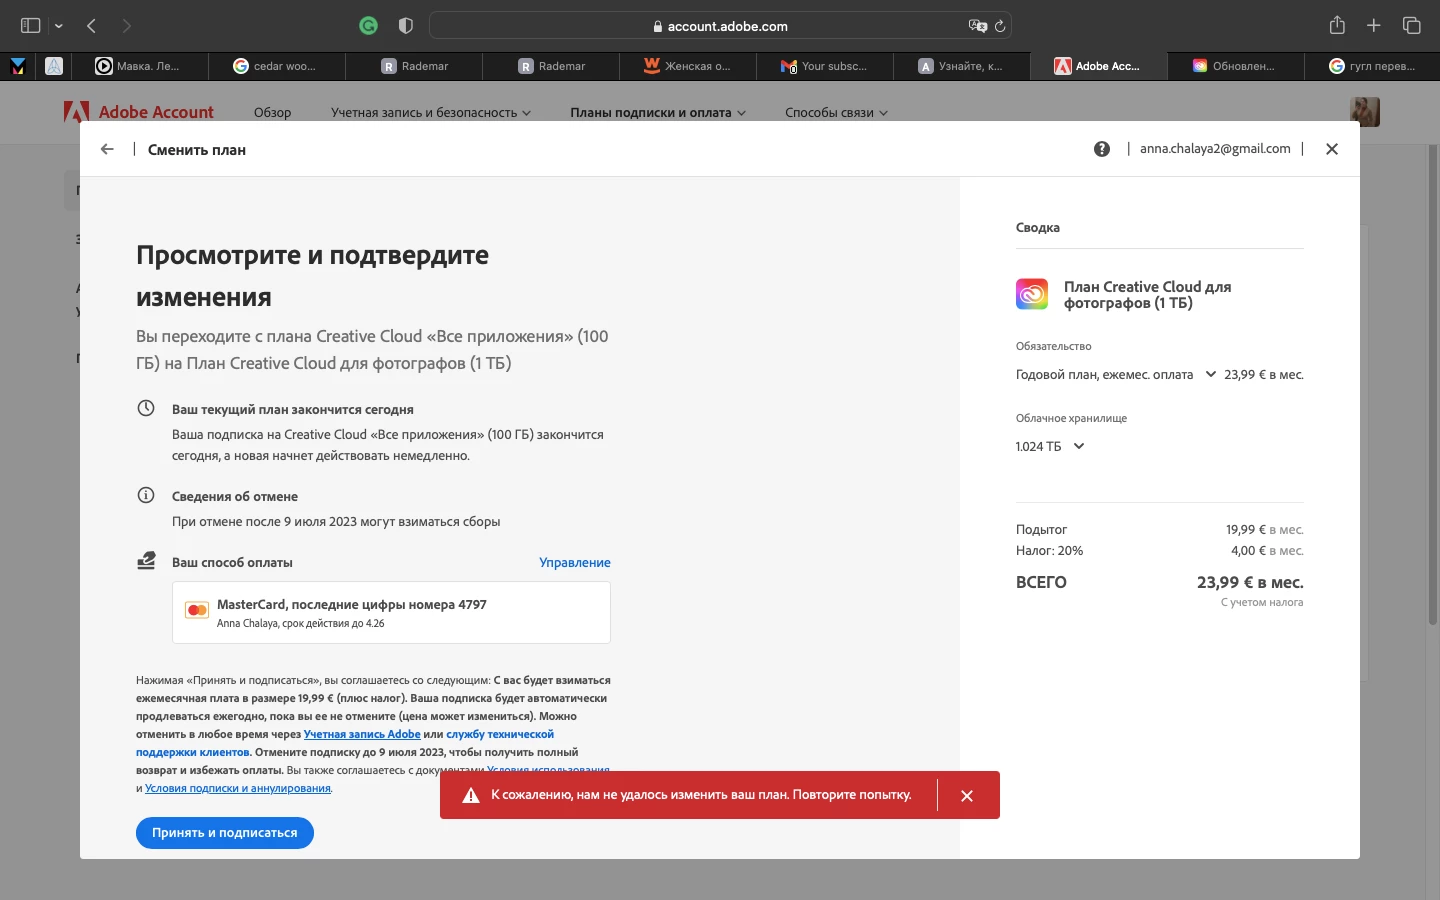Open the Обзор menu item
The image size is (1440, 900).
[272, 112]
